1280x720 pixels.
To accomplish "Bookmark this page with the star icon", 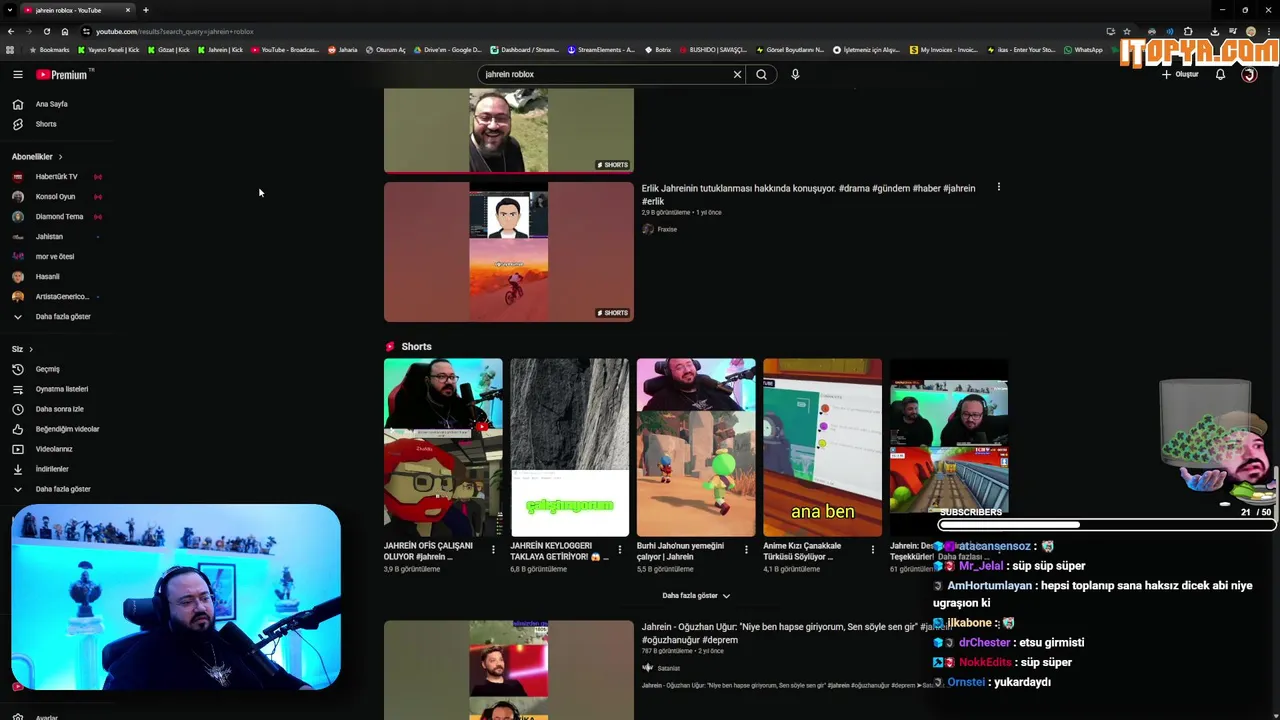I will 1127,31.
